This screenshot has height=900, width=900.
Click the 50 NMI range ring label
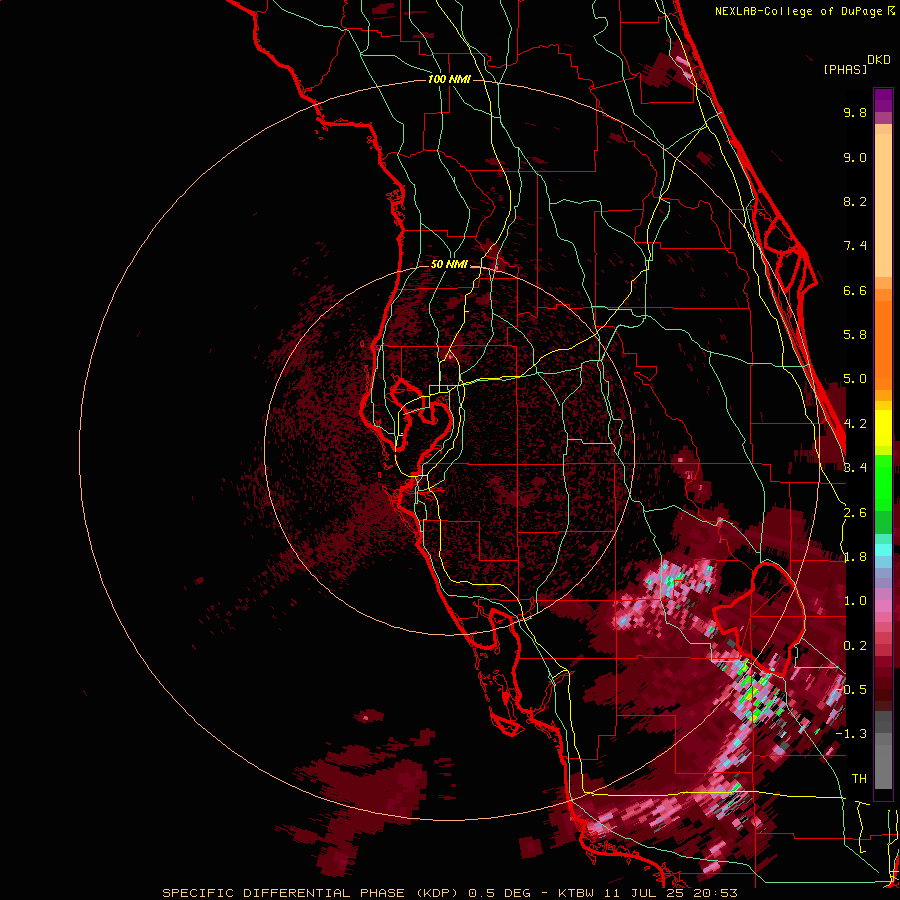(x=449, y=265)
